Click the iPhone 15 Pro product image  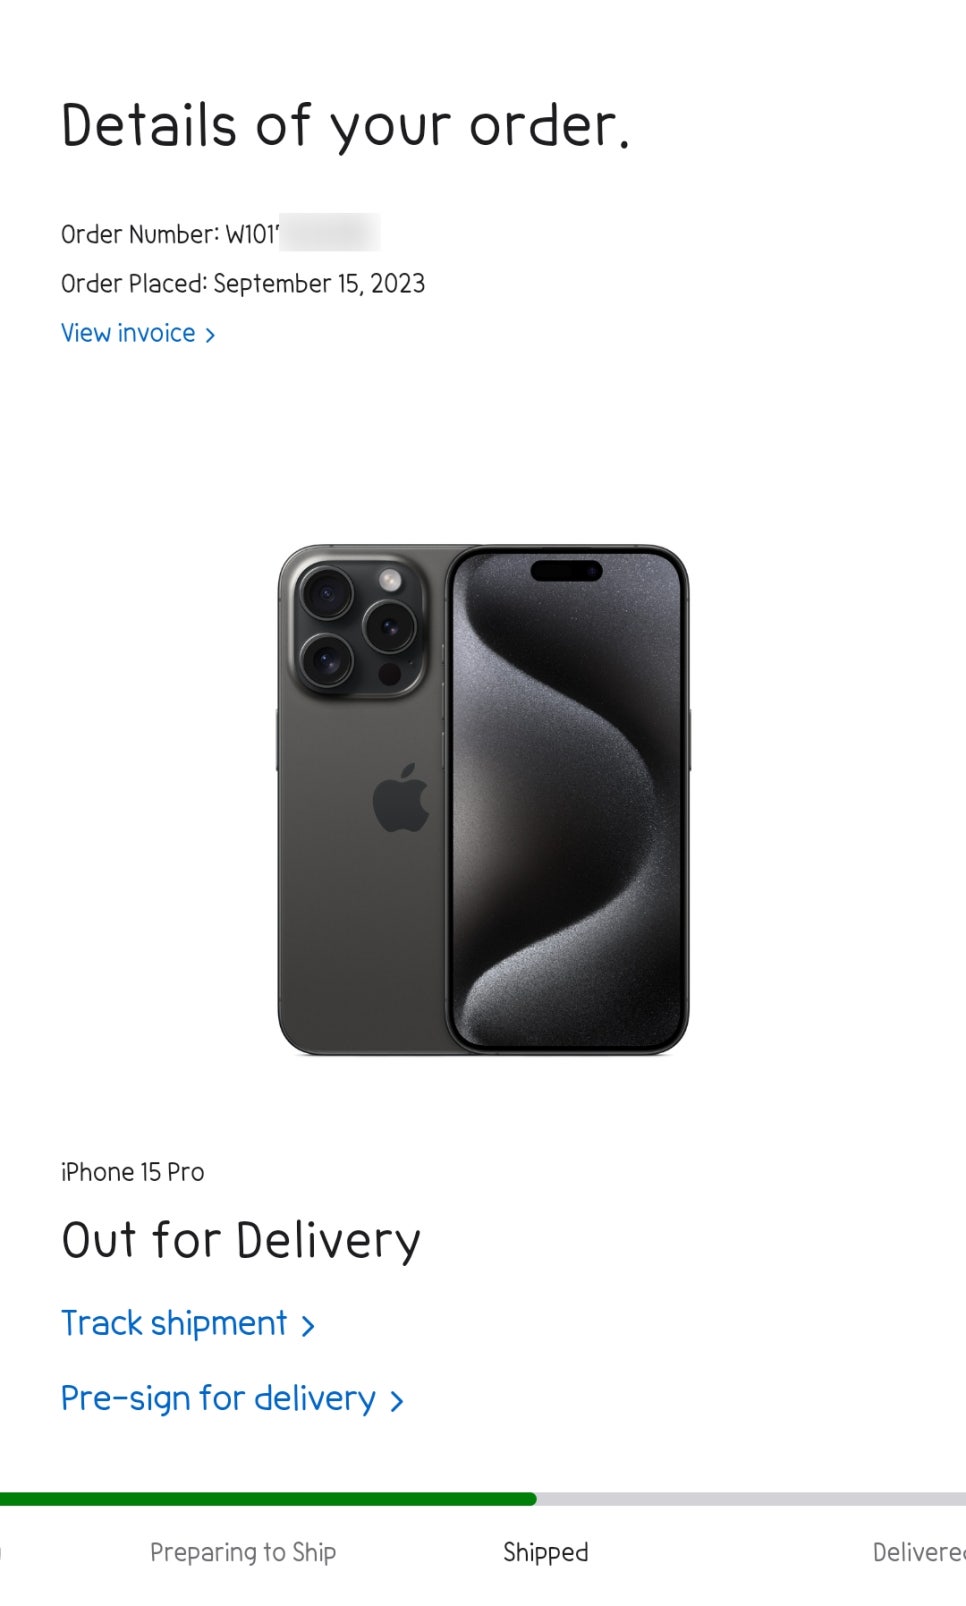click(x=483, y=799)
